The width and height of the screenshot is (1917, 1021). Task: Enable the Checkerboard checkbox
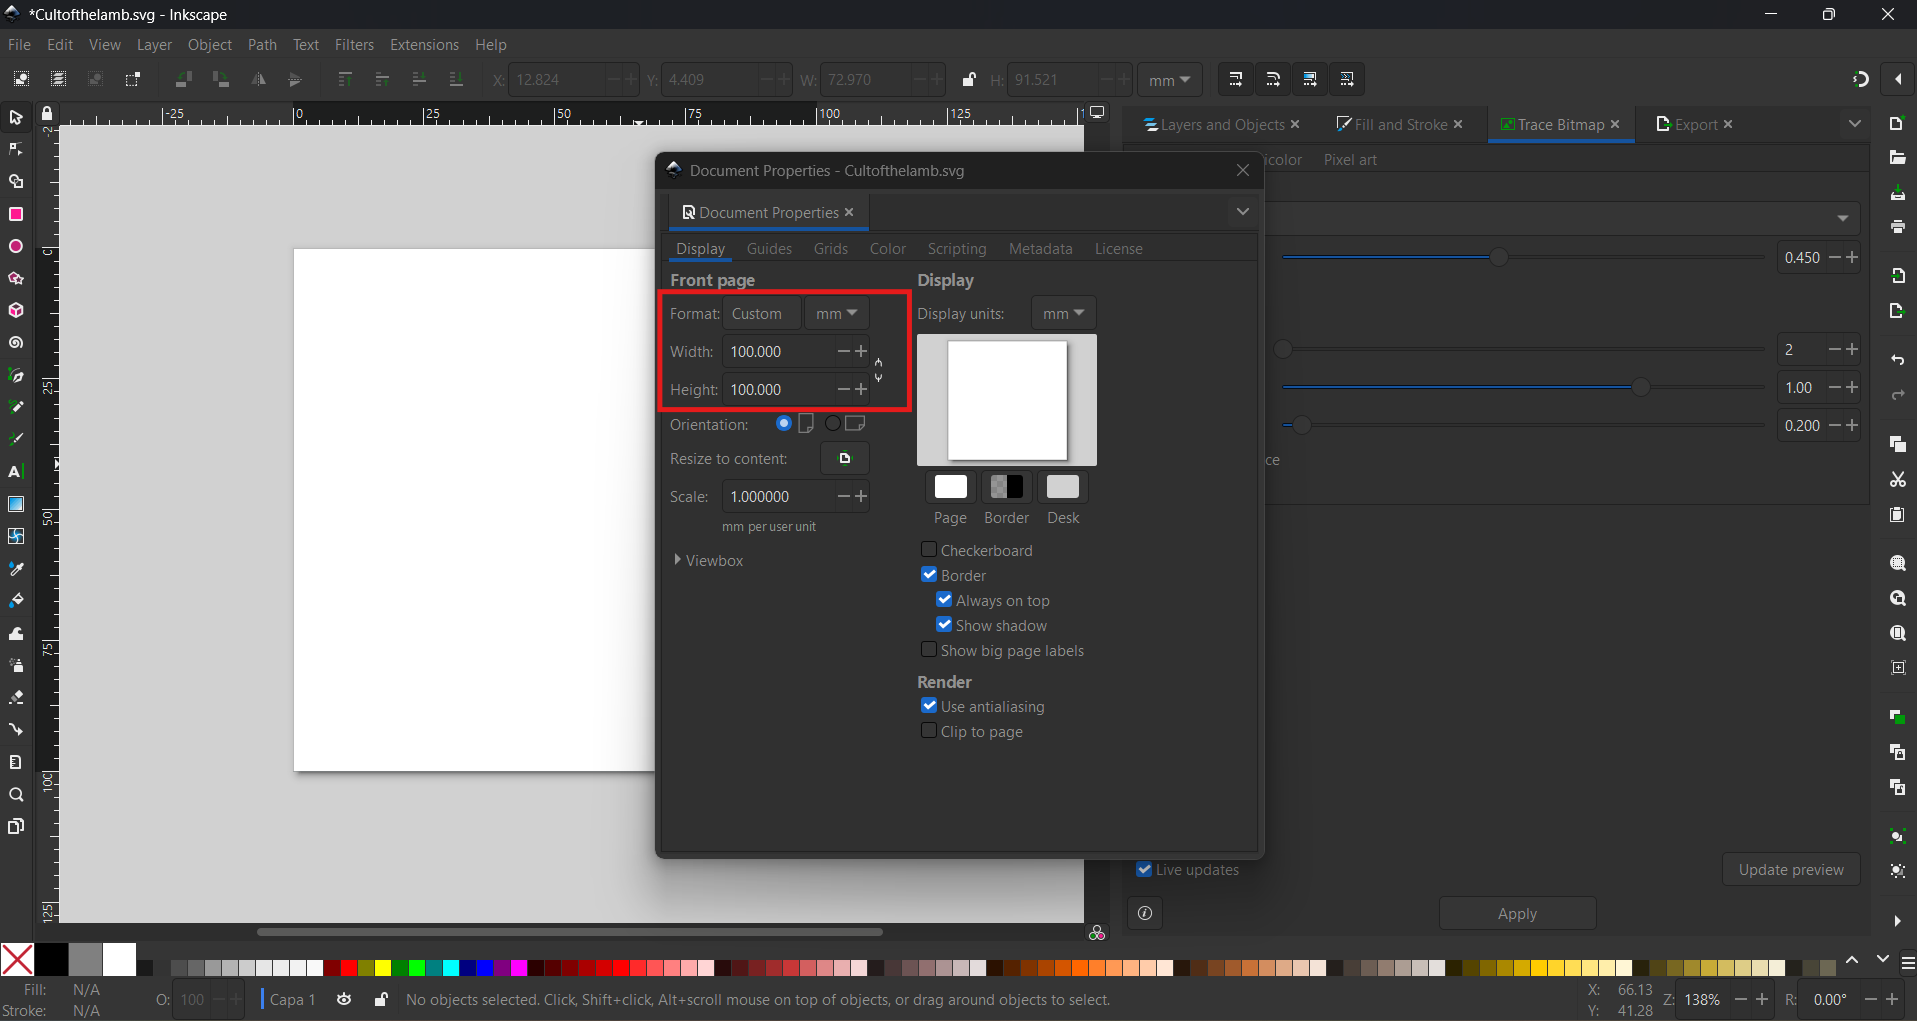tap(929, 550)
